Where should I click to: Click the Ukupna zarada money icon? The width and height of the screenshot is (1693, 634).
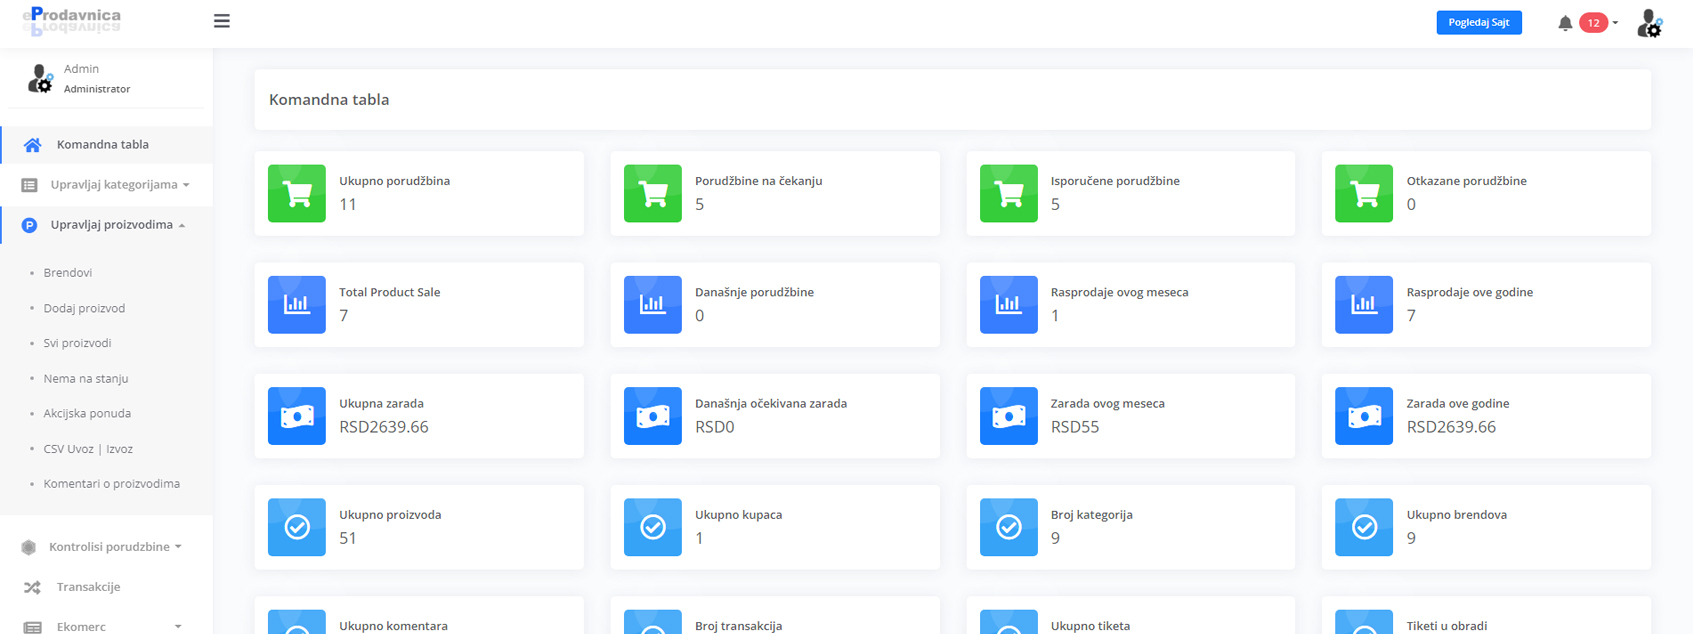click(297, 415)
